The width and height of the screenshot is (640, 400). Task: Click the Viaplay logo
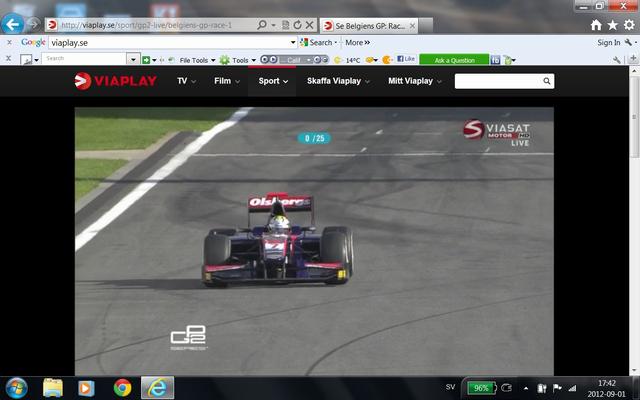coord(115,81)
